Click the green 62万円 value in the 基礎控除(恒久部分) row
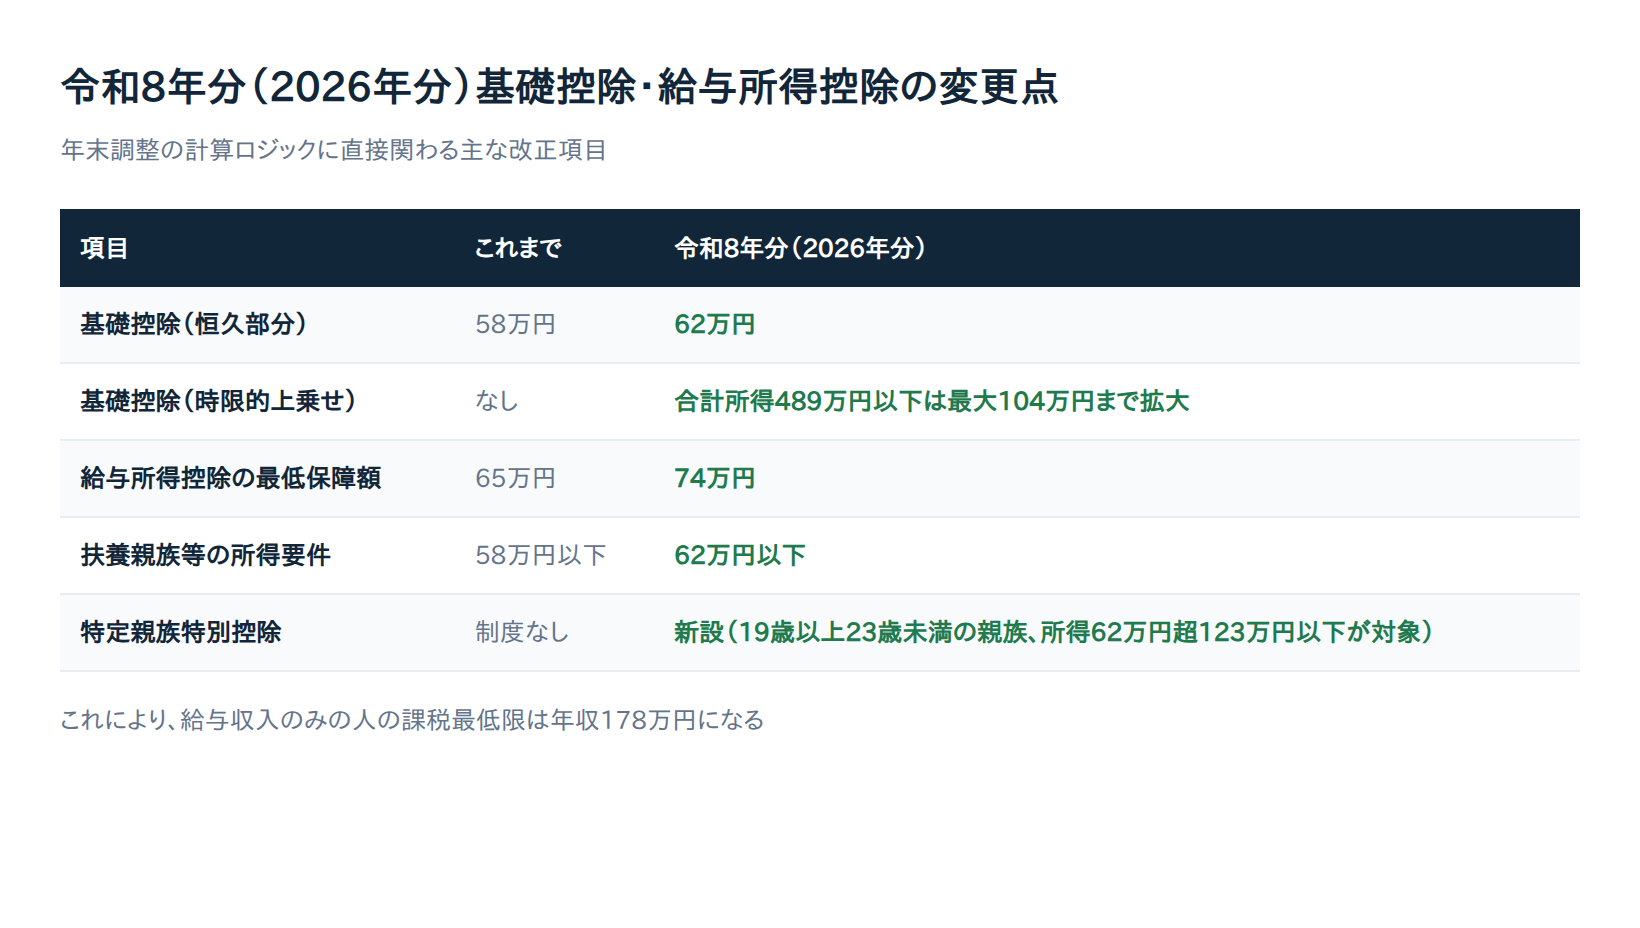This screenshot has height=928, width=1640. tap(715, 324)
